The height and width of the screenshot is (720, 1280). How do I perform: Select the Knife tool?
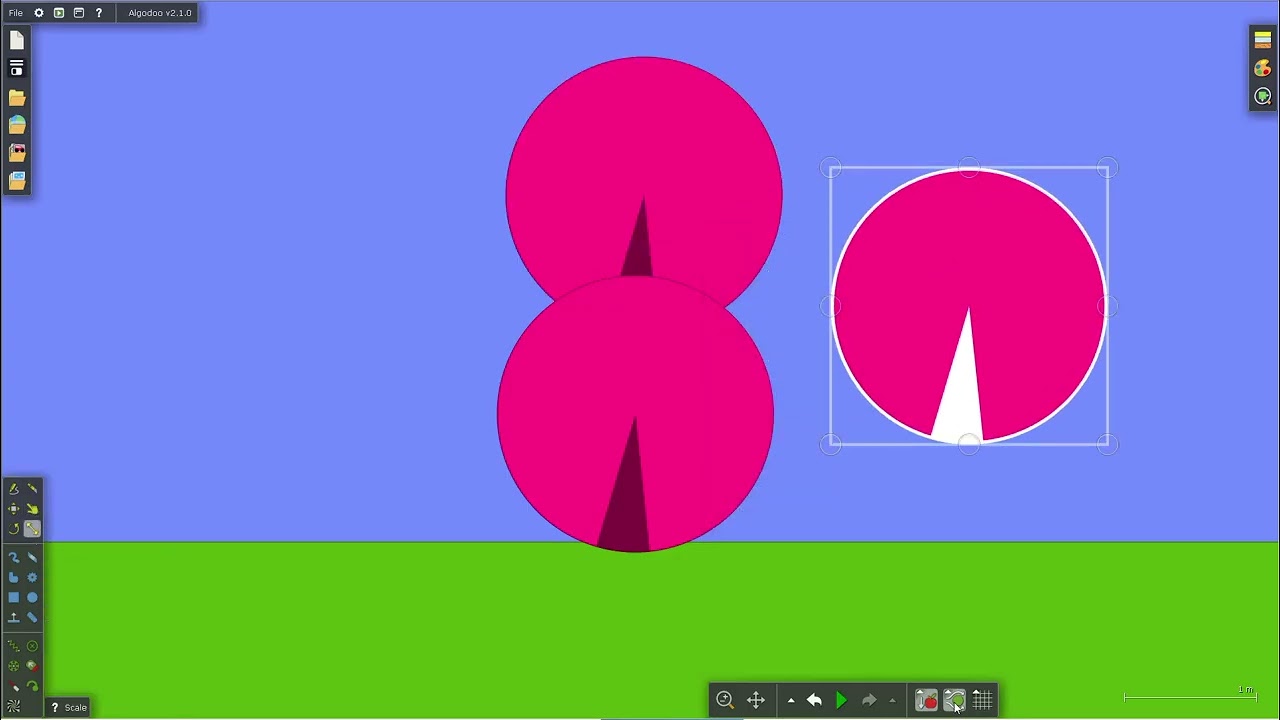click(x=32, y=489)
